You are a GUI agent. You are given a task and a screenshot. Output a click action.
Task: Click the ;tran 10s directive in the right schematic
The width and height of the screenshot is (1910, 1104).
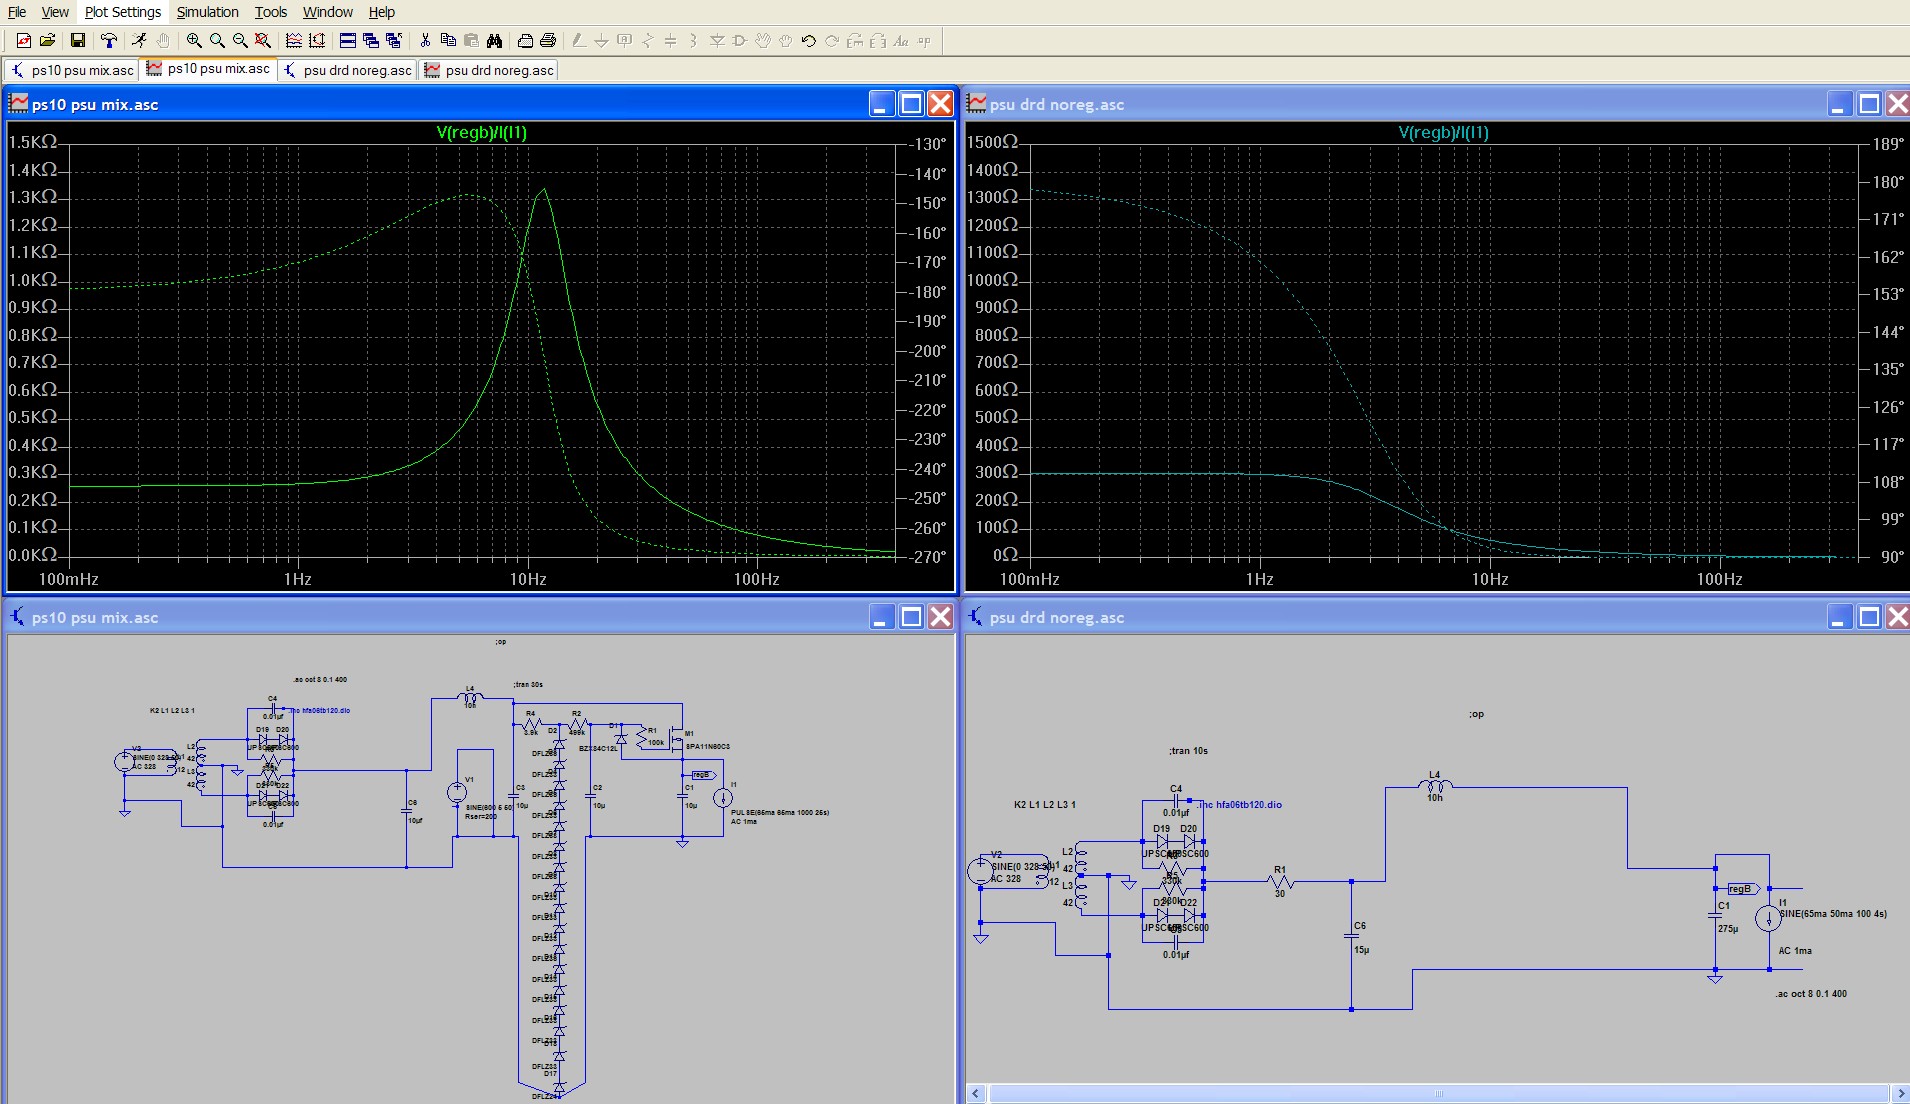click(x=1188, y=751)
